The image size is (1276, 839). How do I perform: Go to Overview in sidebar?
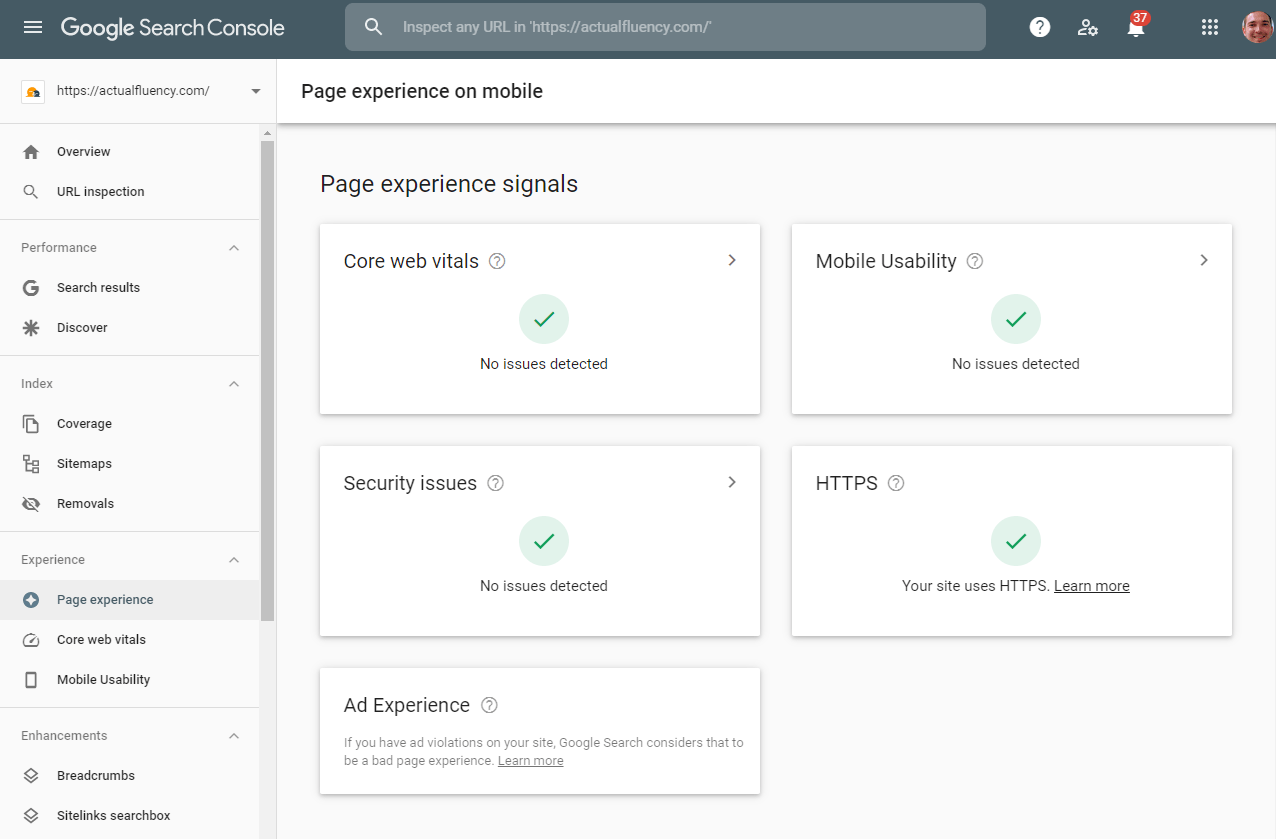(130, 152)
